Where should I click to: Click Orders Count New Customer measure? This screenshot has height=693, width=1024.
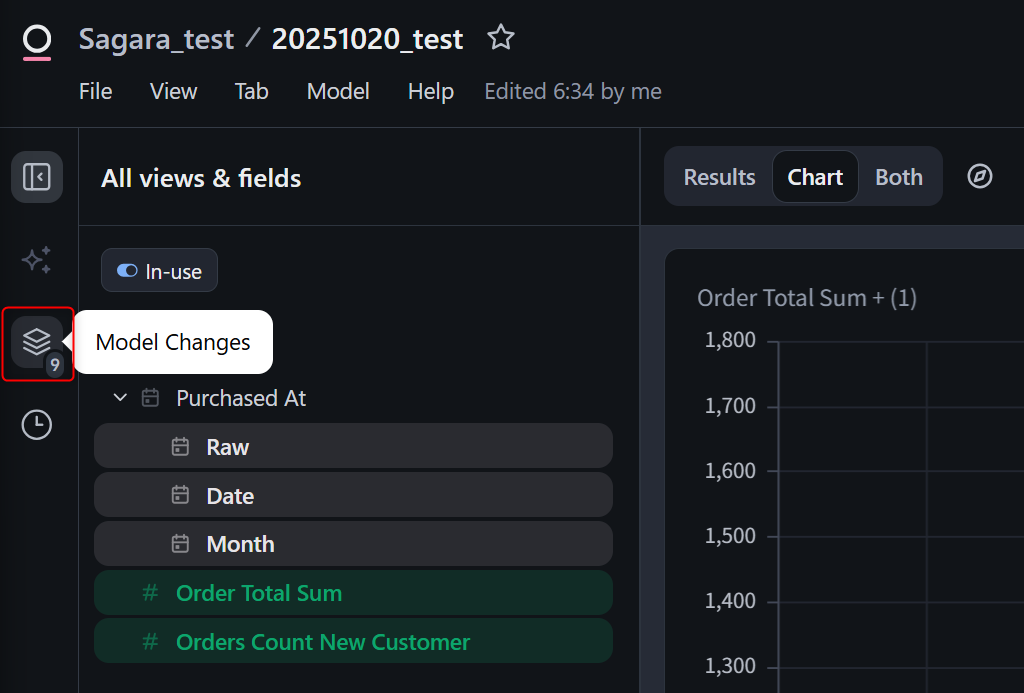(x=322, y=642)
